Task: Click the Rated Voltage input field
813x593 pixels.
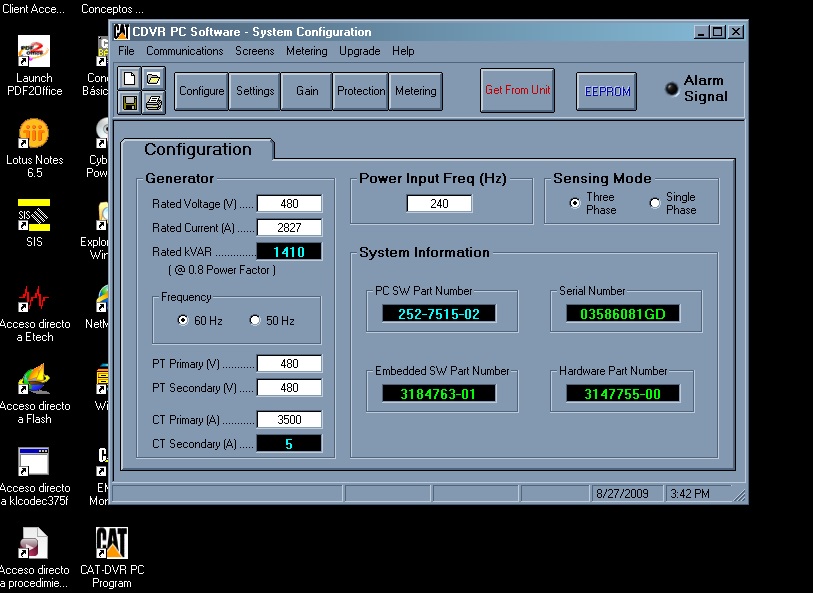Action: (x=290, y=204)
